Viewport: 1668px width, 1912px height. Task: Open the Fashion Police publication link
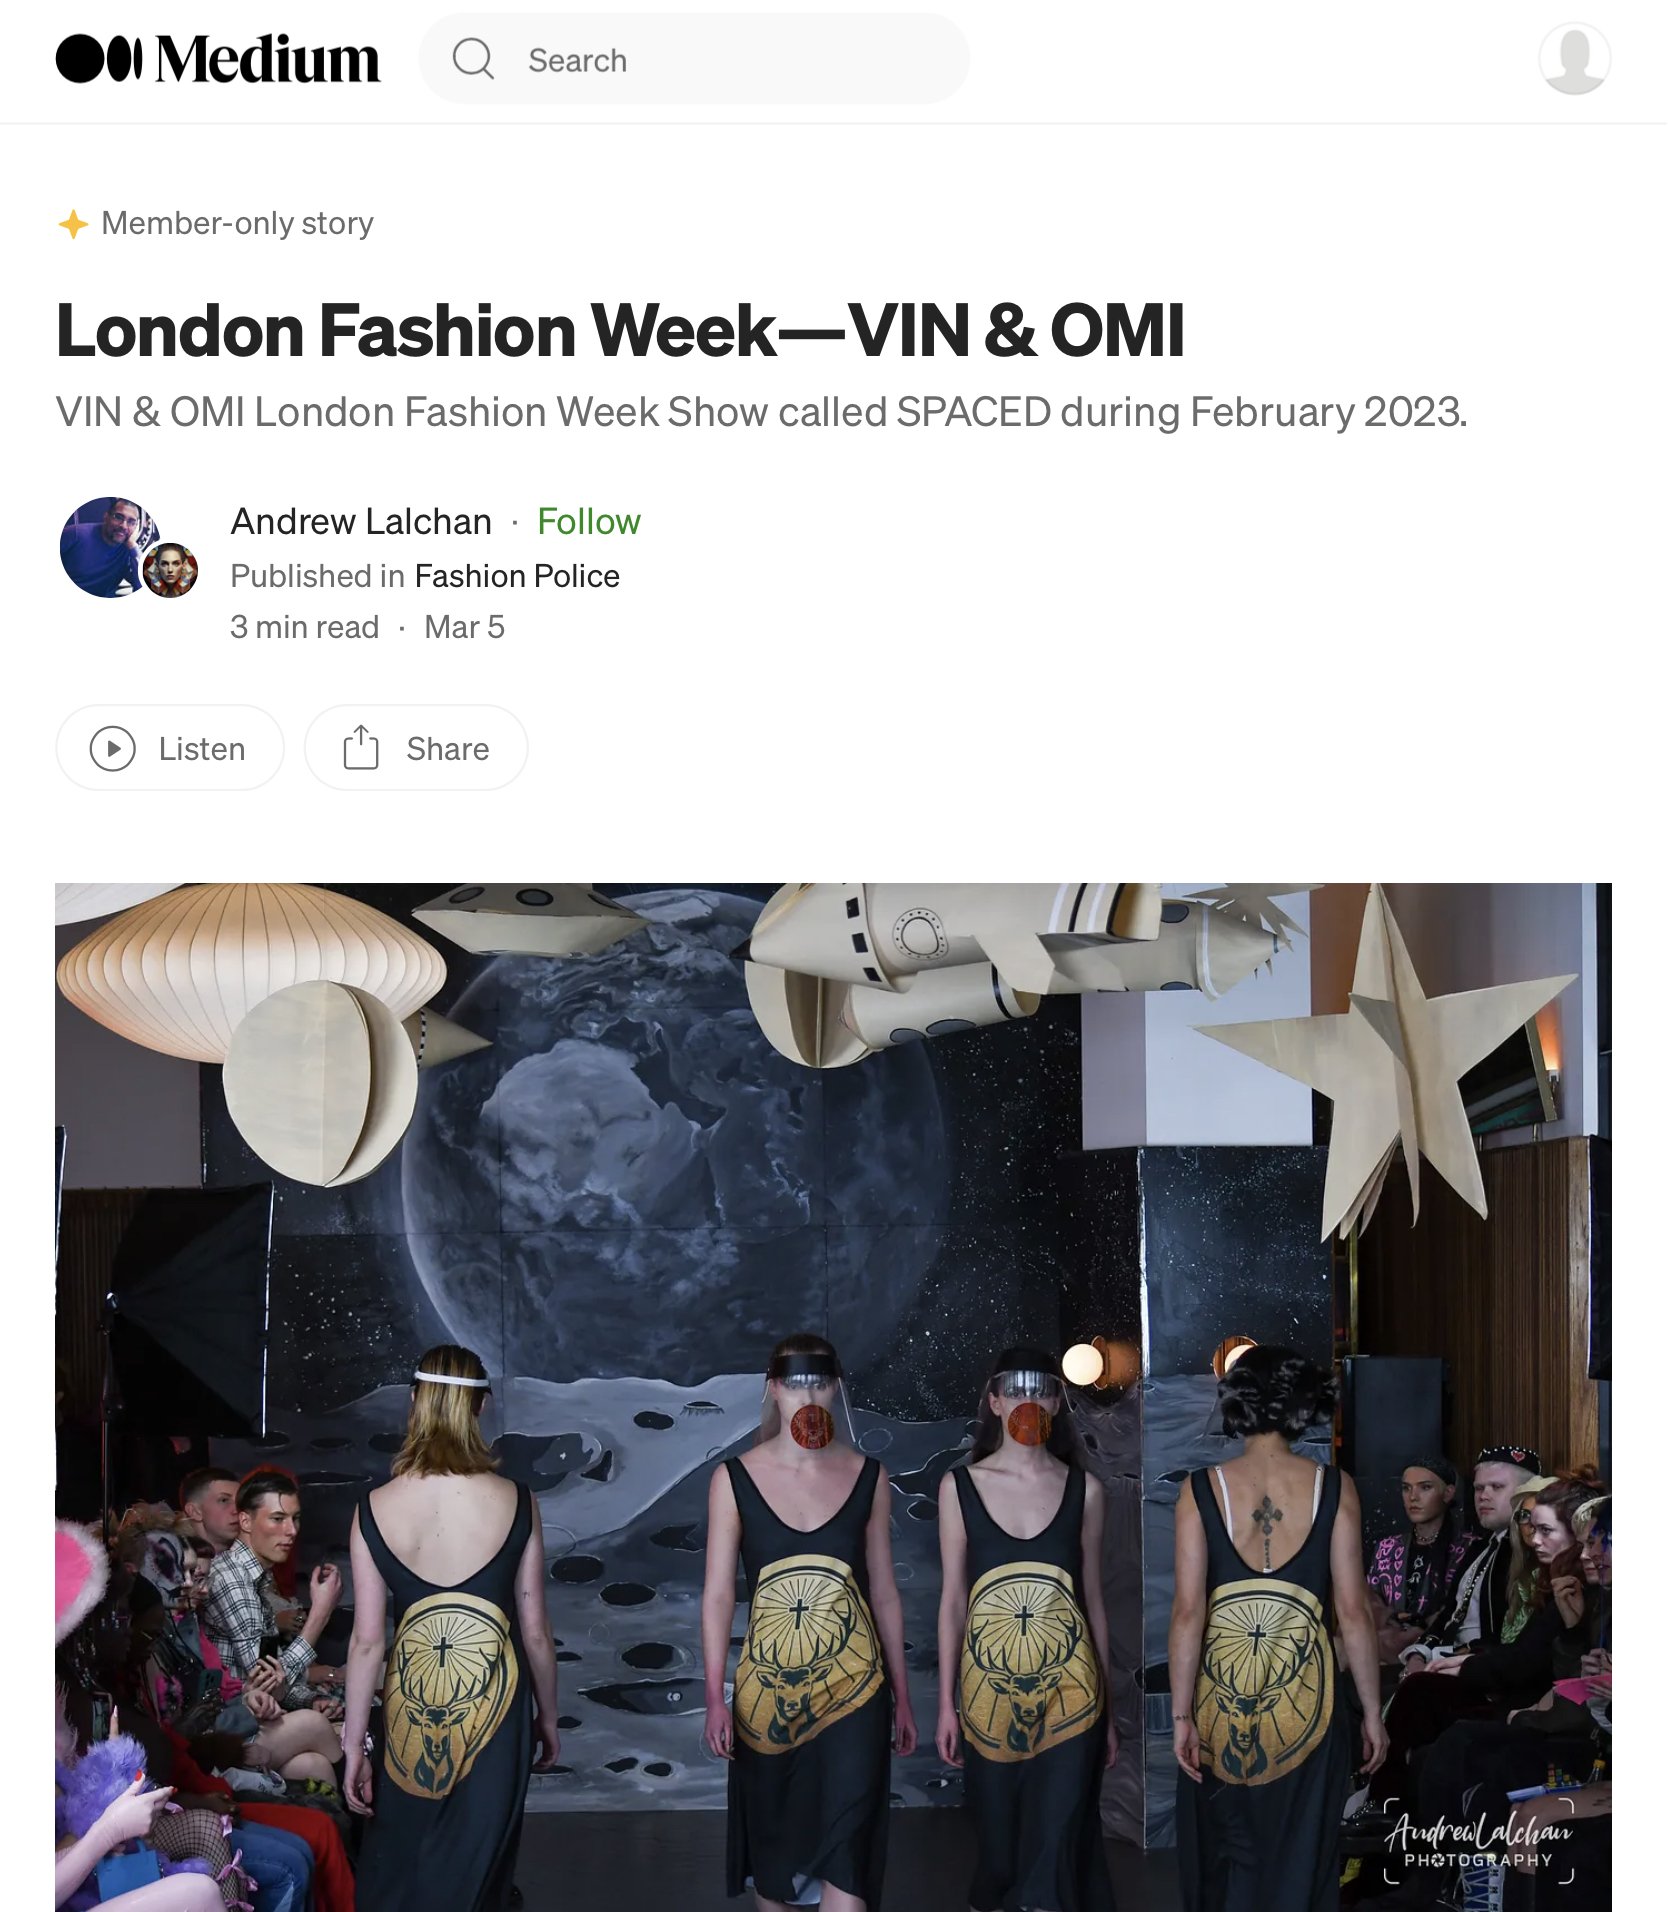(517, 576)
